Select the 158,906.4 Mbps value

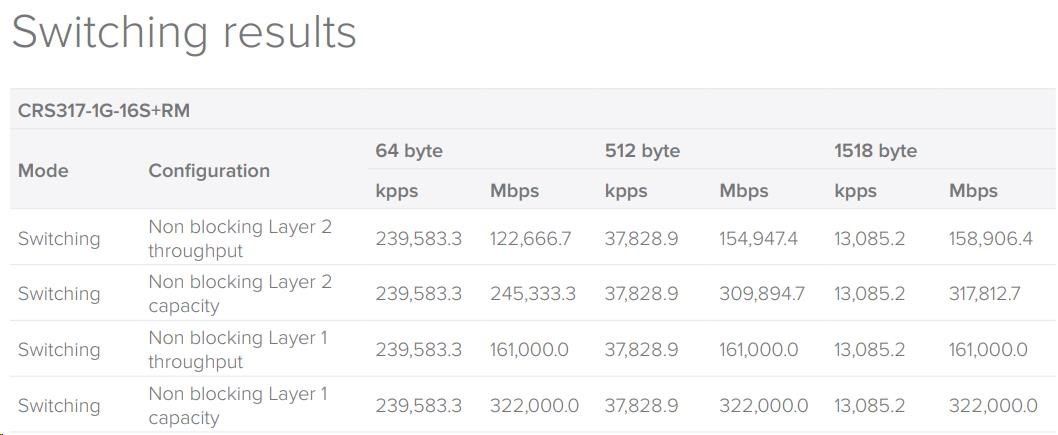pos(990,239)
